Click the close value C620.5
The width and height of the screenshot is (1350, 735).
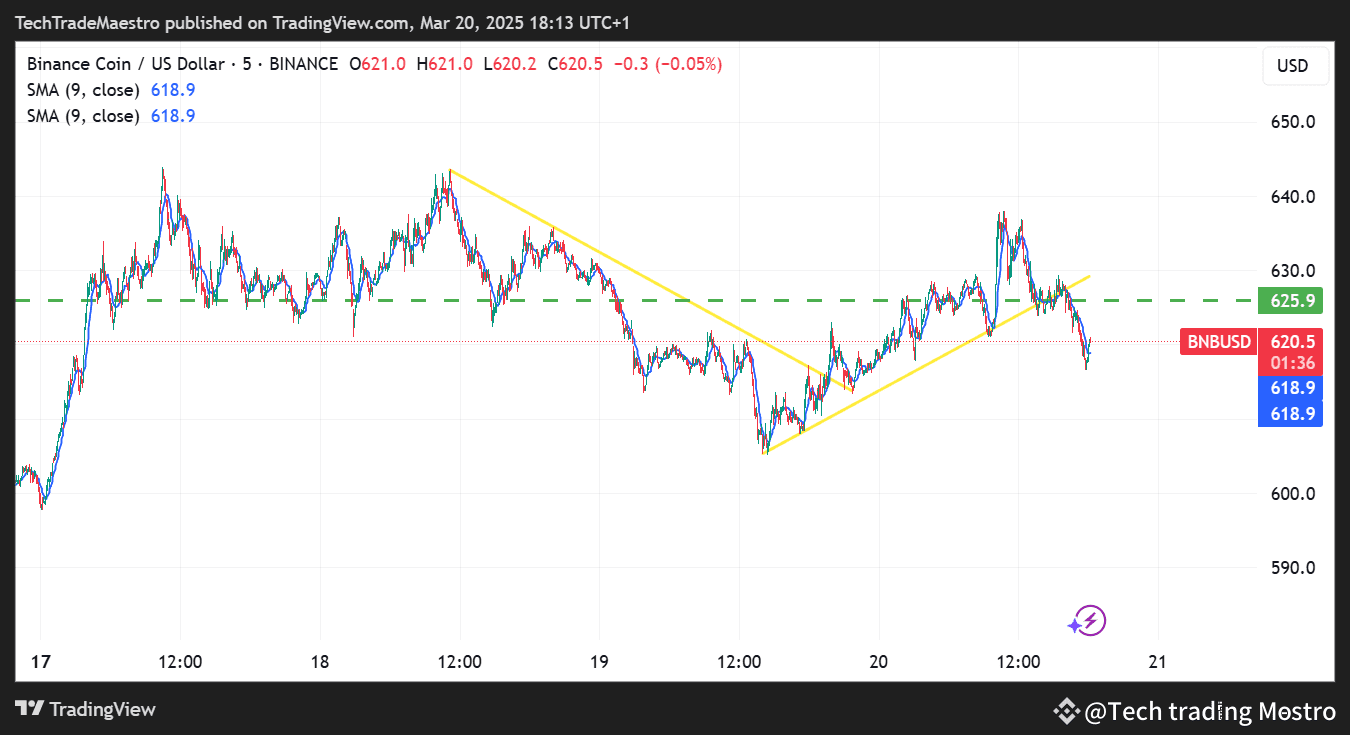click(575, 64)
